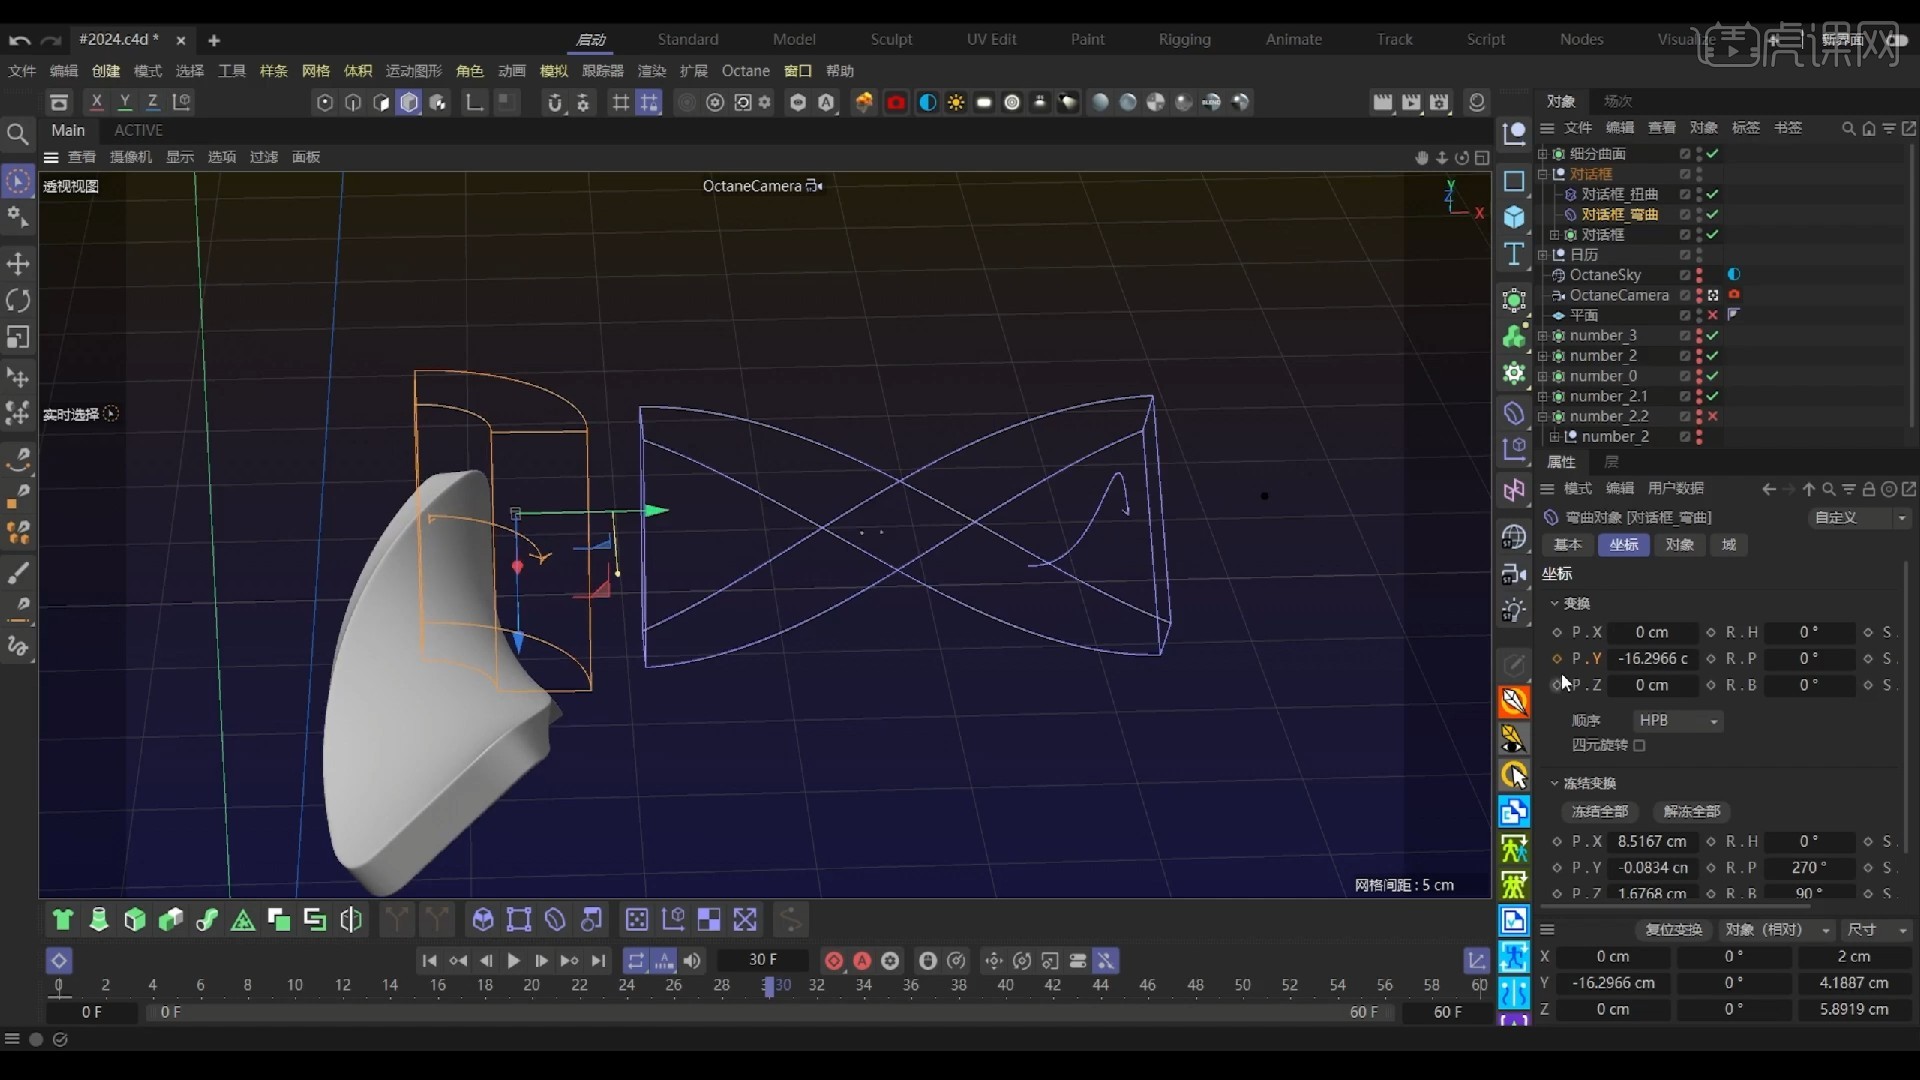Open the HPB rotation order dropdown
The height and width of the screenshot is (1080, 1920).
1678,720
